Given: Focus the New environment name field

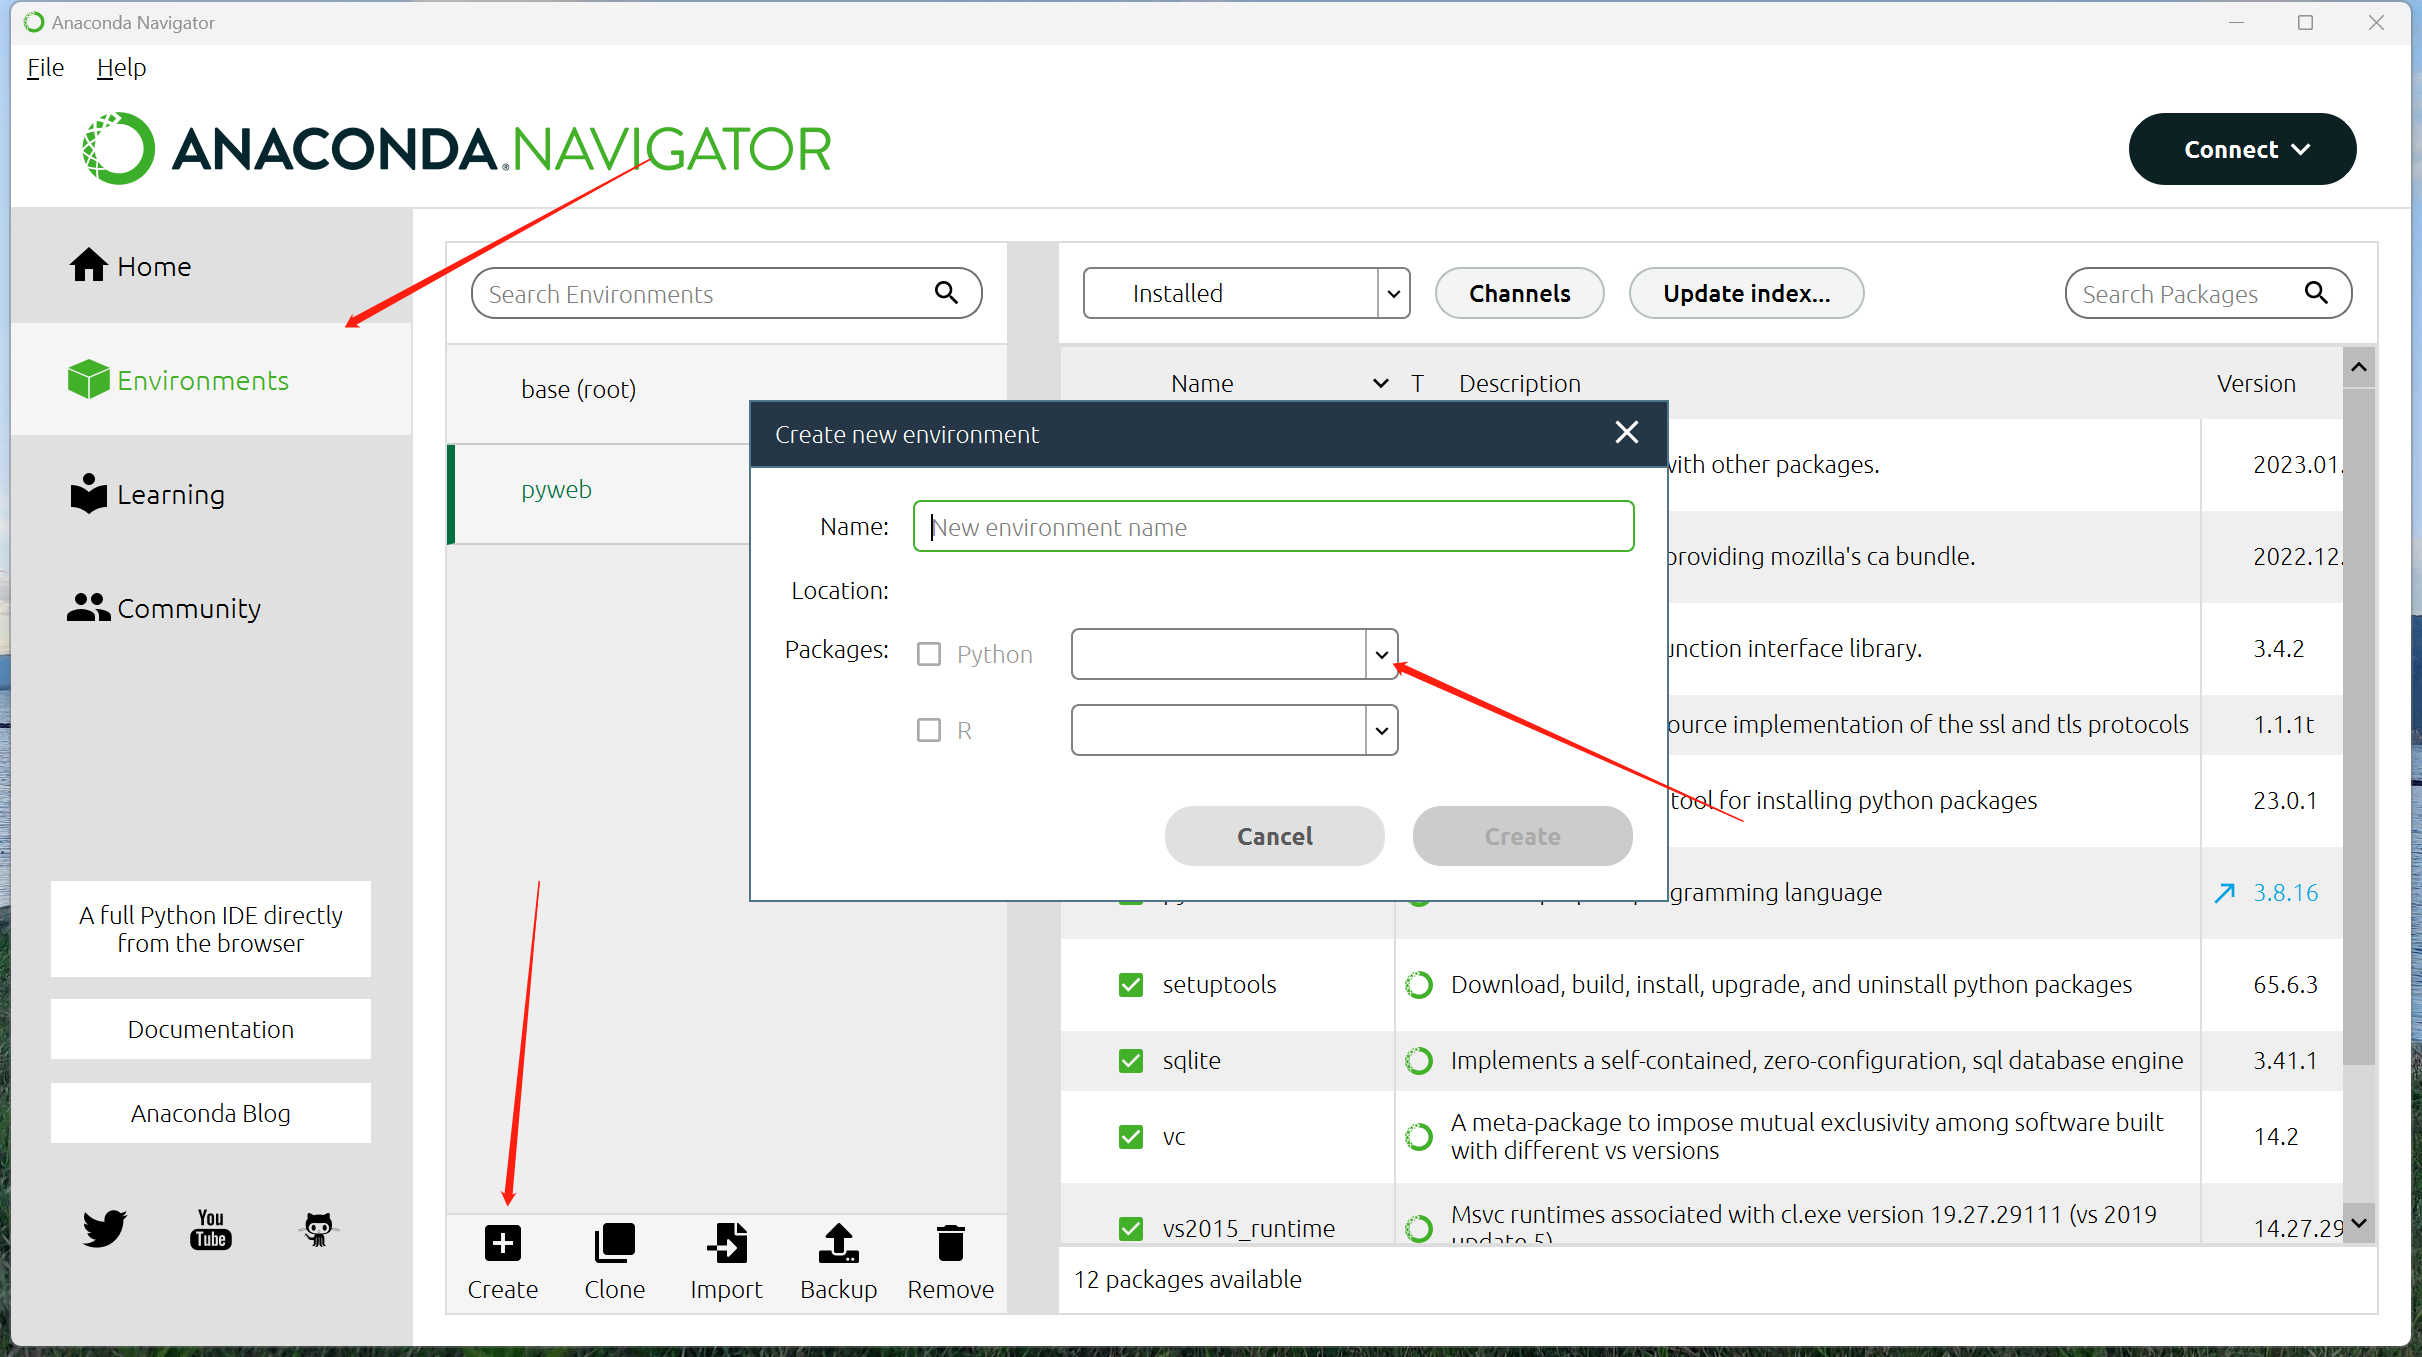Looking at the screenshot, I should tap(1273, 526).
